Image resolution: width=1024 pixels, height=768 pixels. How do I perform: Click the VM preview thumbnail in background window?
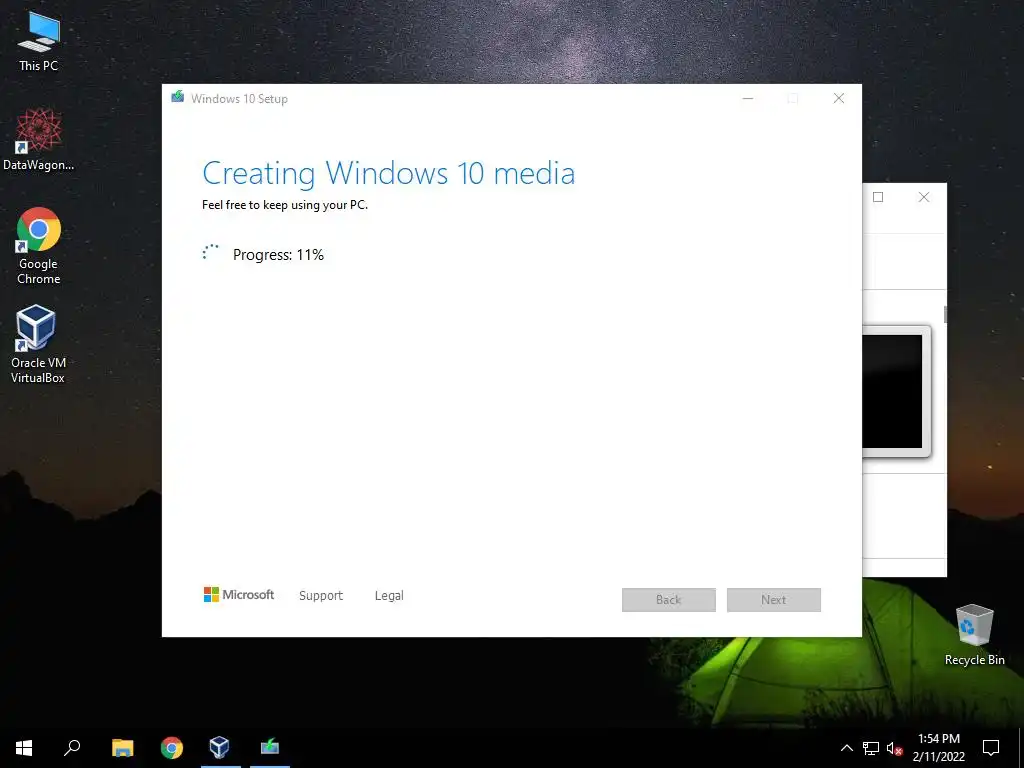tap(896, 391)
